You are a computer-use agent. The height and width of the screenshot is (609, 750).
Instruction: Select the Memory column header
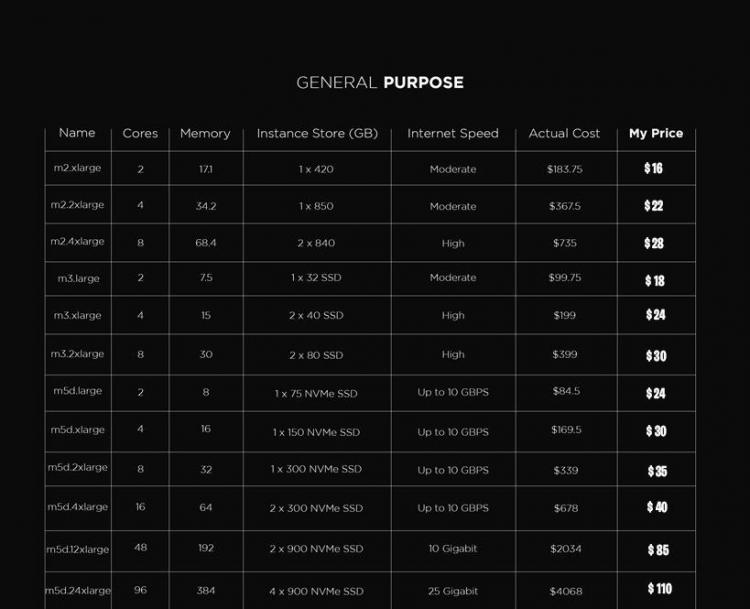205,134
